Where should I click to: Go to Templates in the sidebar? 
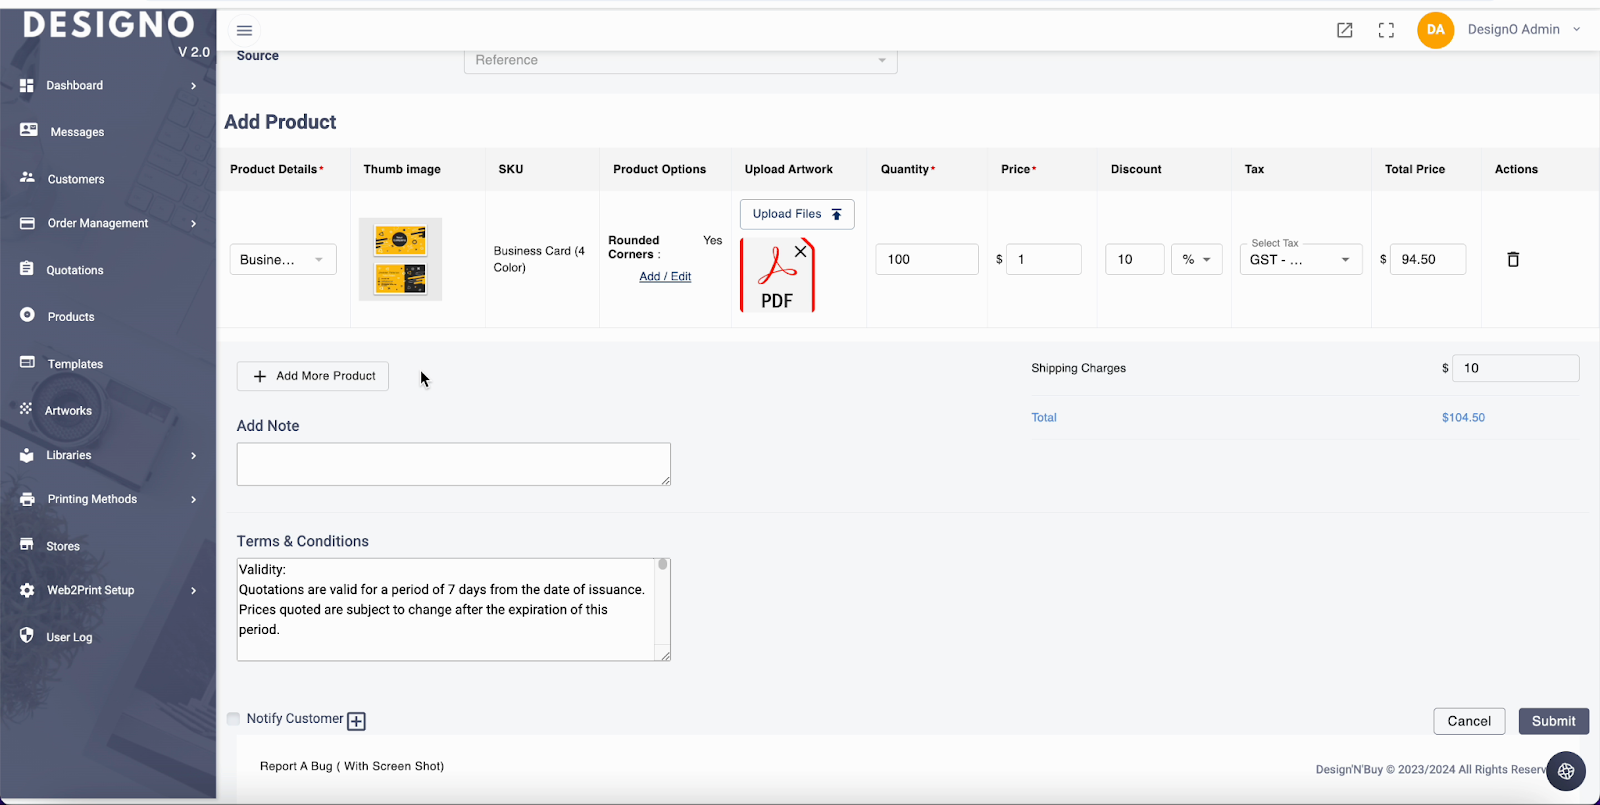point(75,364)
